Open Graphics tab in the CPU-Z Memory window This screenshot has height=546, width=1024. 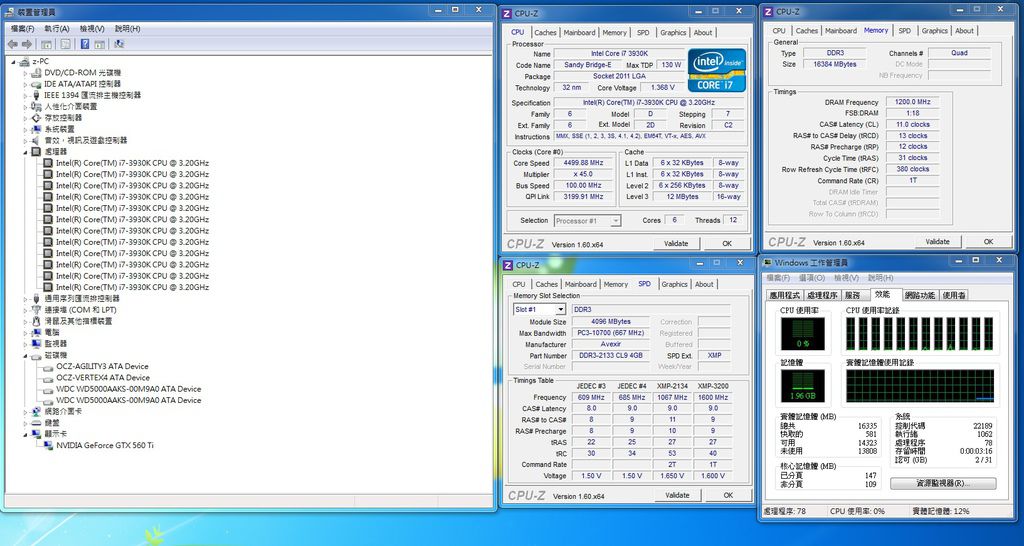tap(935, 31)
